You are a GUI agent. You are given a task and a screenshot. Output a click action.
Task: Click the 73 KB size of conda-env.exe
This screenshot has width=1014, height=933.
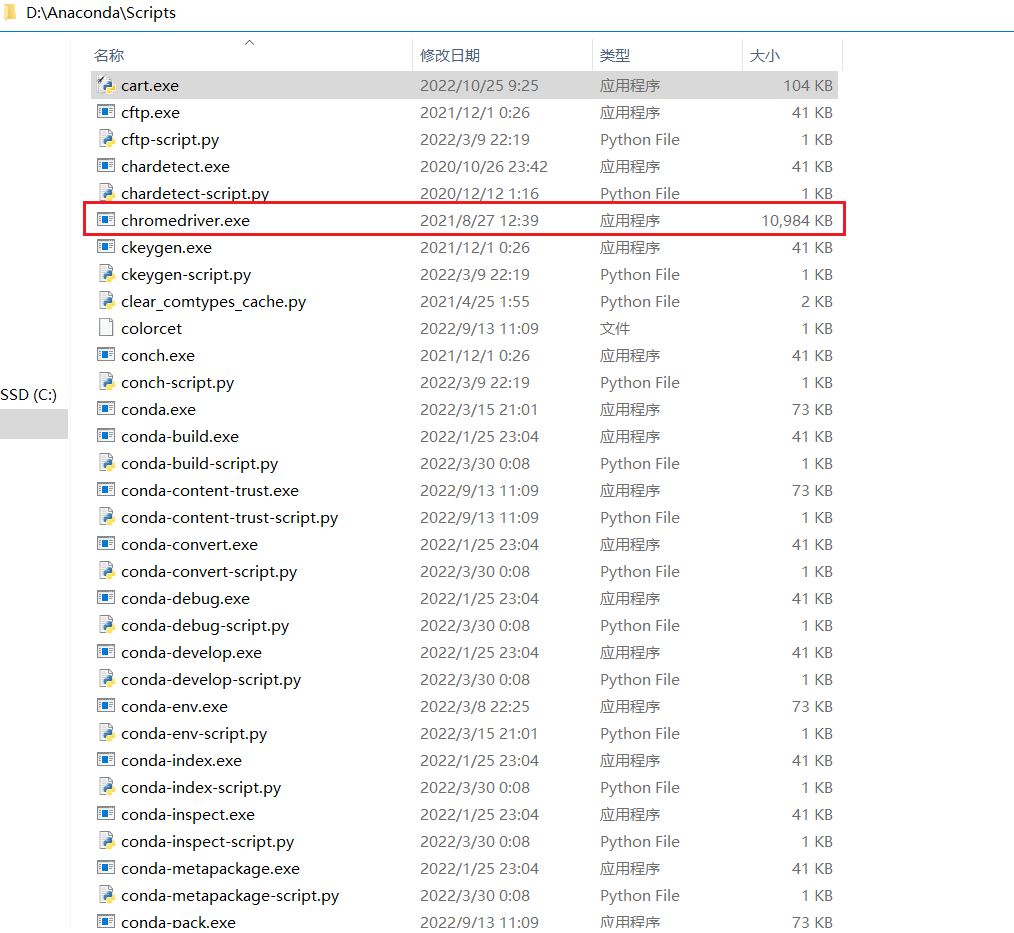click(812, 707)
